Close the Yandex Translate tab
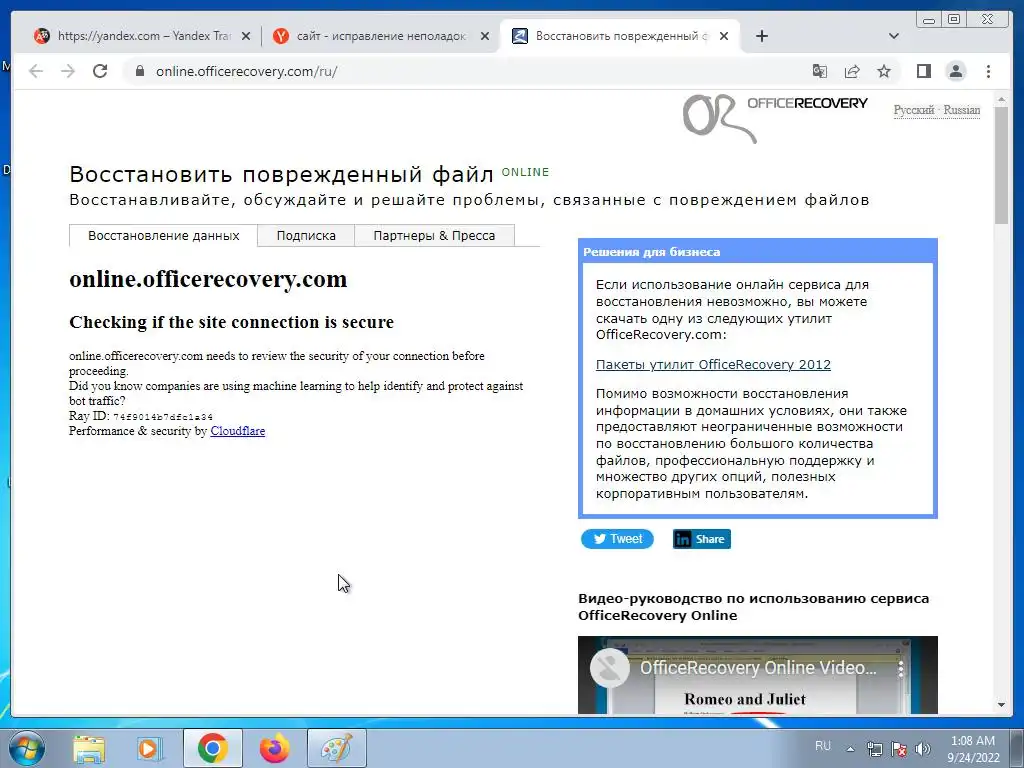Viewport: 1024px width, 768px height. click(246, 36)
